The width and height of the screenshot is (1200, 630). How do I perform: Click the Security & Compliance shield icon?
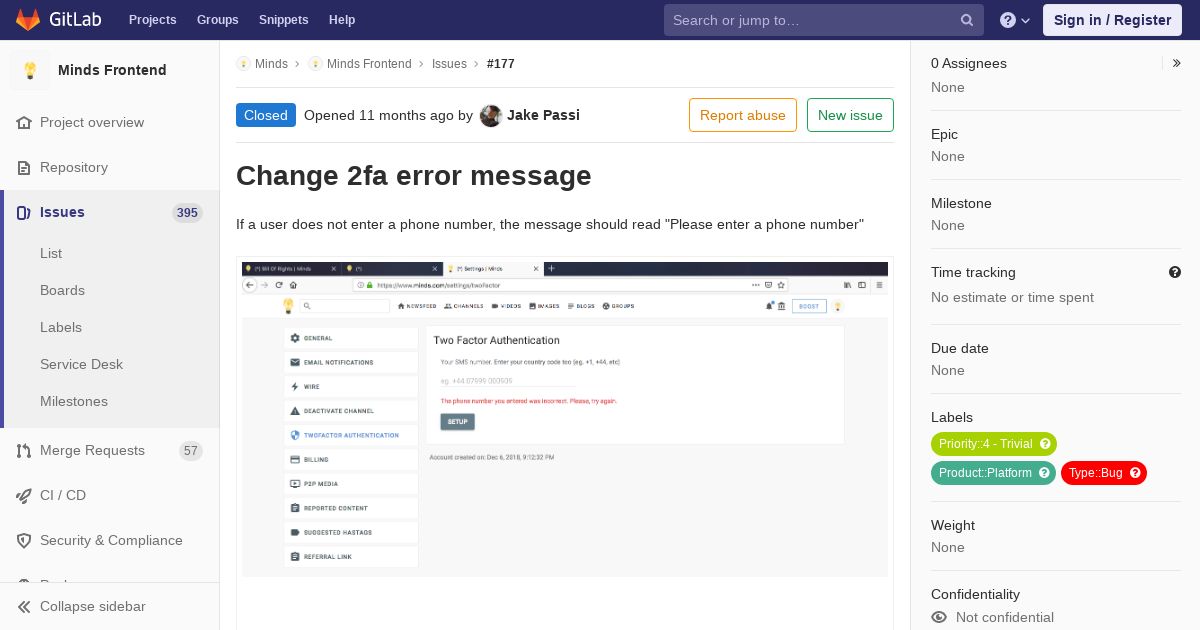[24, 540]
